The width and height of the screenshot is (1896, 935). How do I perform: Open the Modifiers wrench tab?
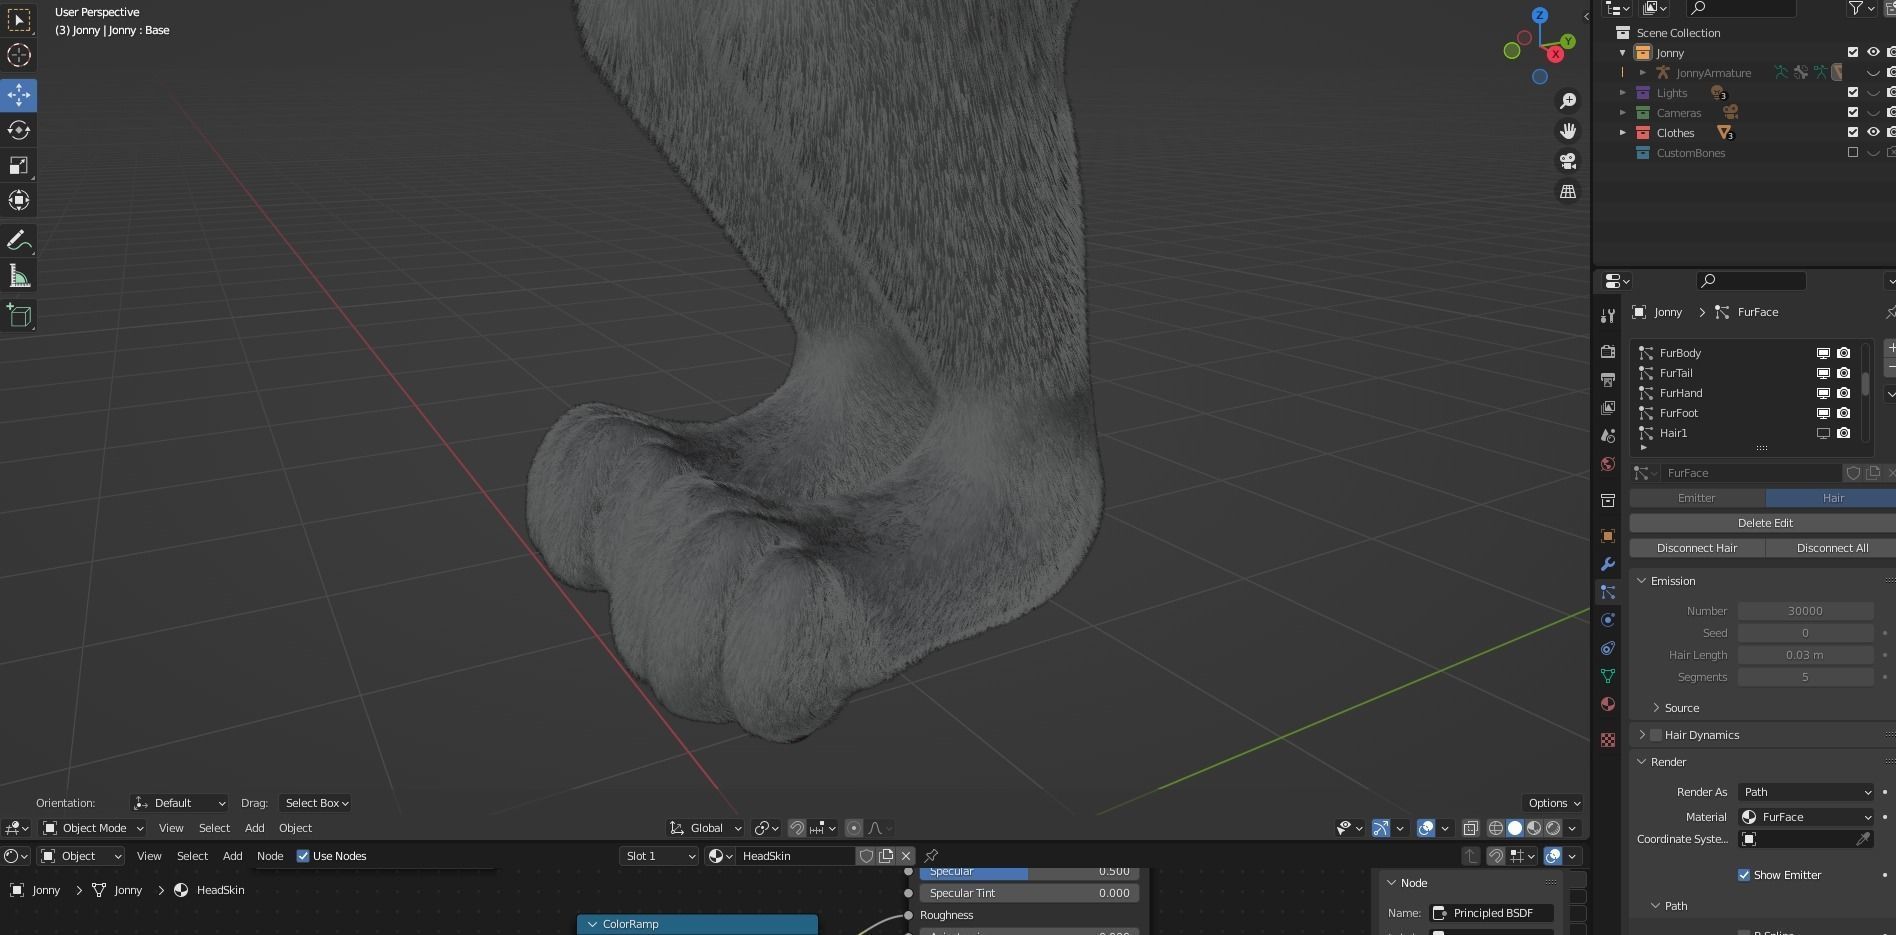pyautogui.click(x=1608, y=564)
